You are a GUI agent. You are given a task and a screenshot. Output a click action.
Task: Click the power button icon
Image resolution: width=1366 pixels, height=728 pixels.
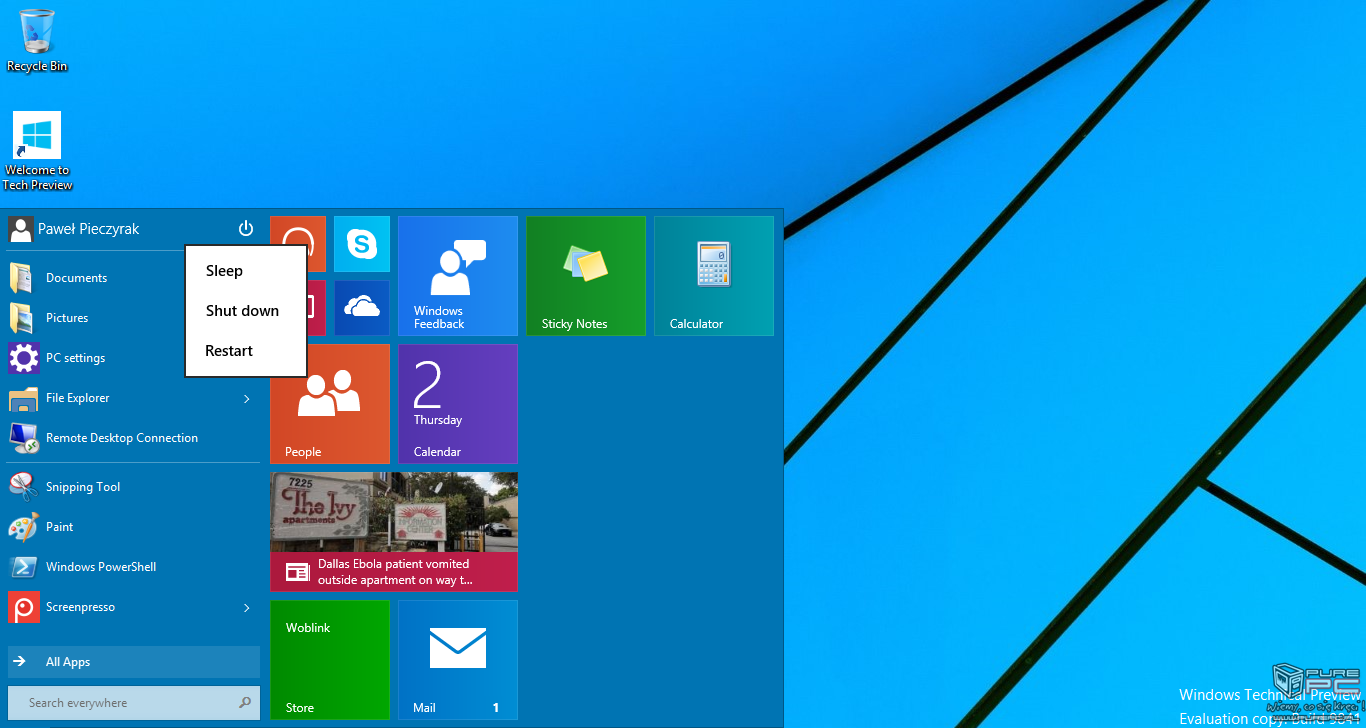[x=246, y=229]
